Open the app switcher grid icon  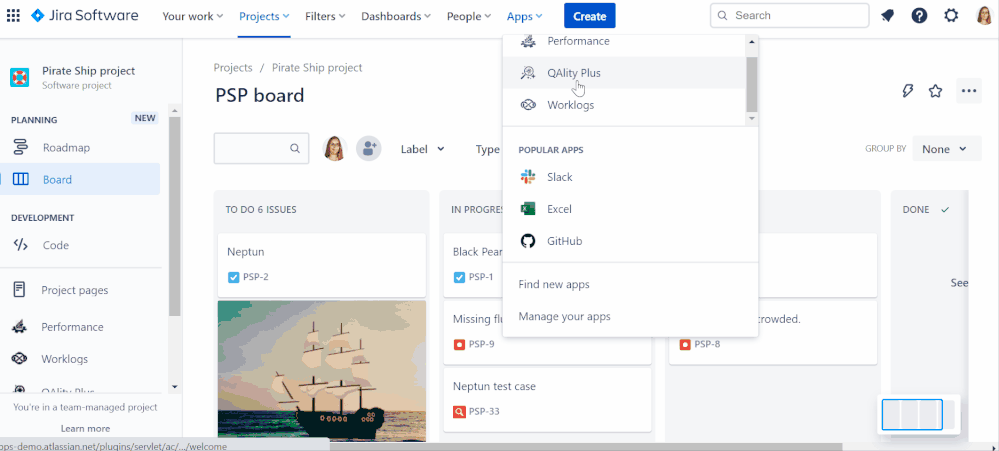(13, 15)
